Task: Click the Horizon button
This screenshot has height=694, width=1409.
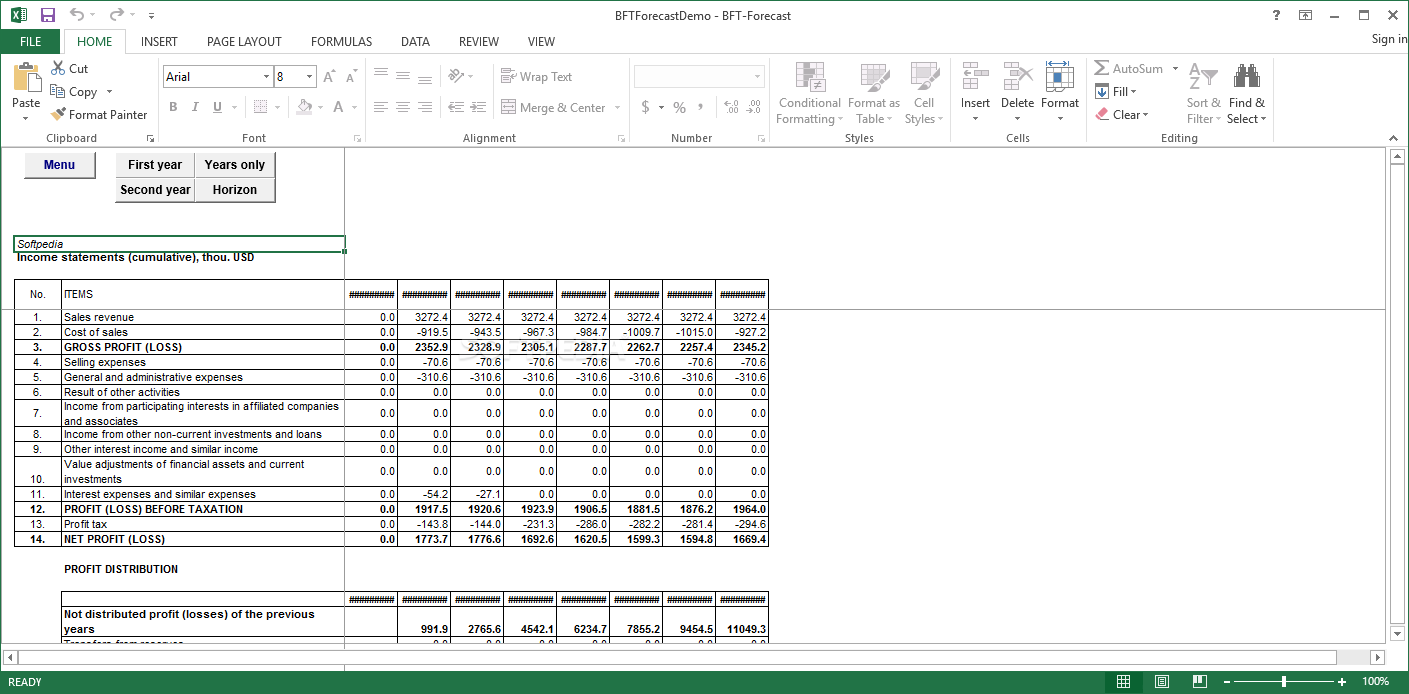Action: click(235, 190)
